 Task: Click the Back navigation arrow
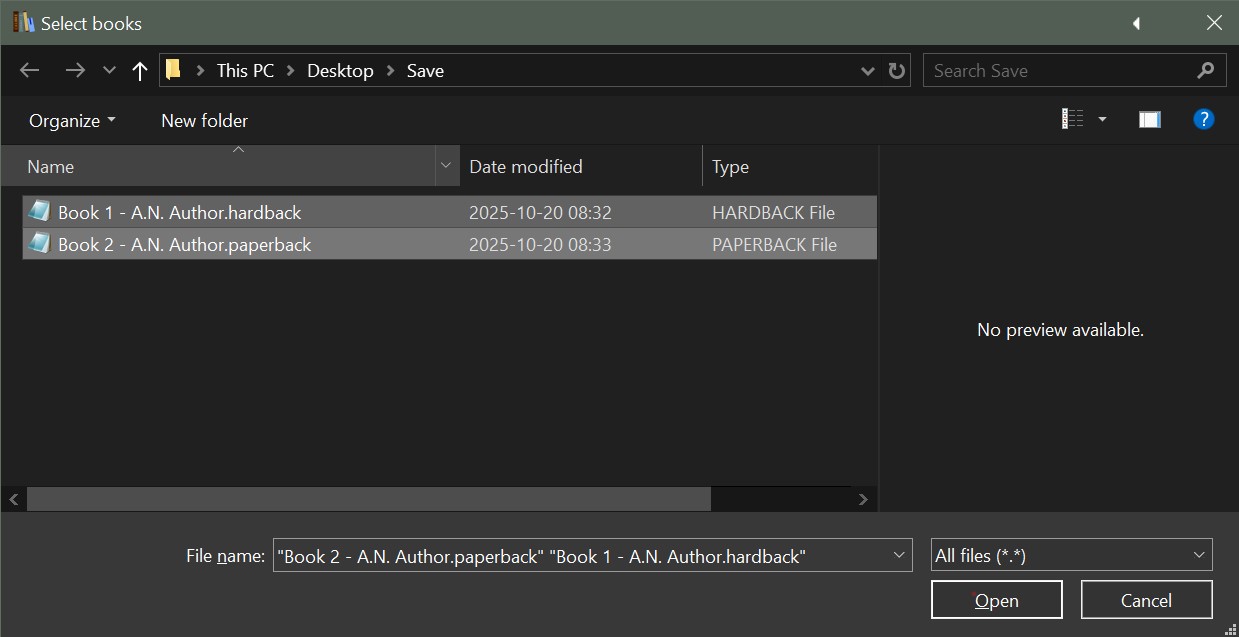[30, 70]
